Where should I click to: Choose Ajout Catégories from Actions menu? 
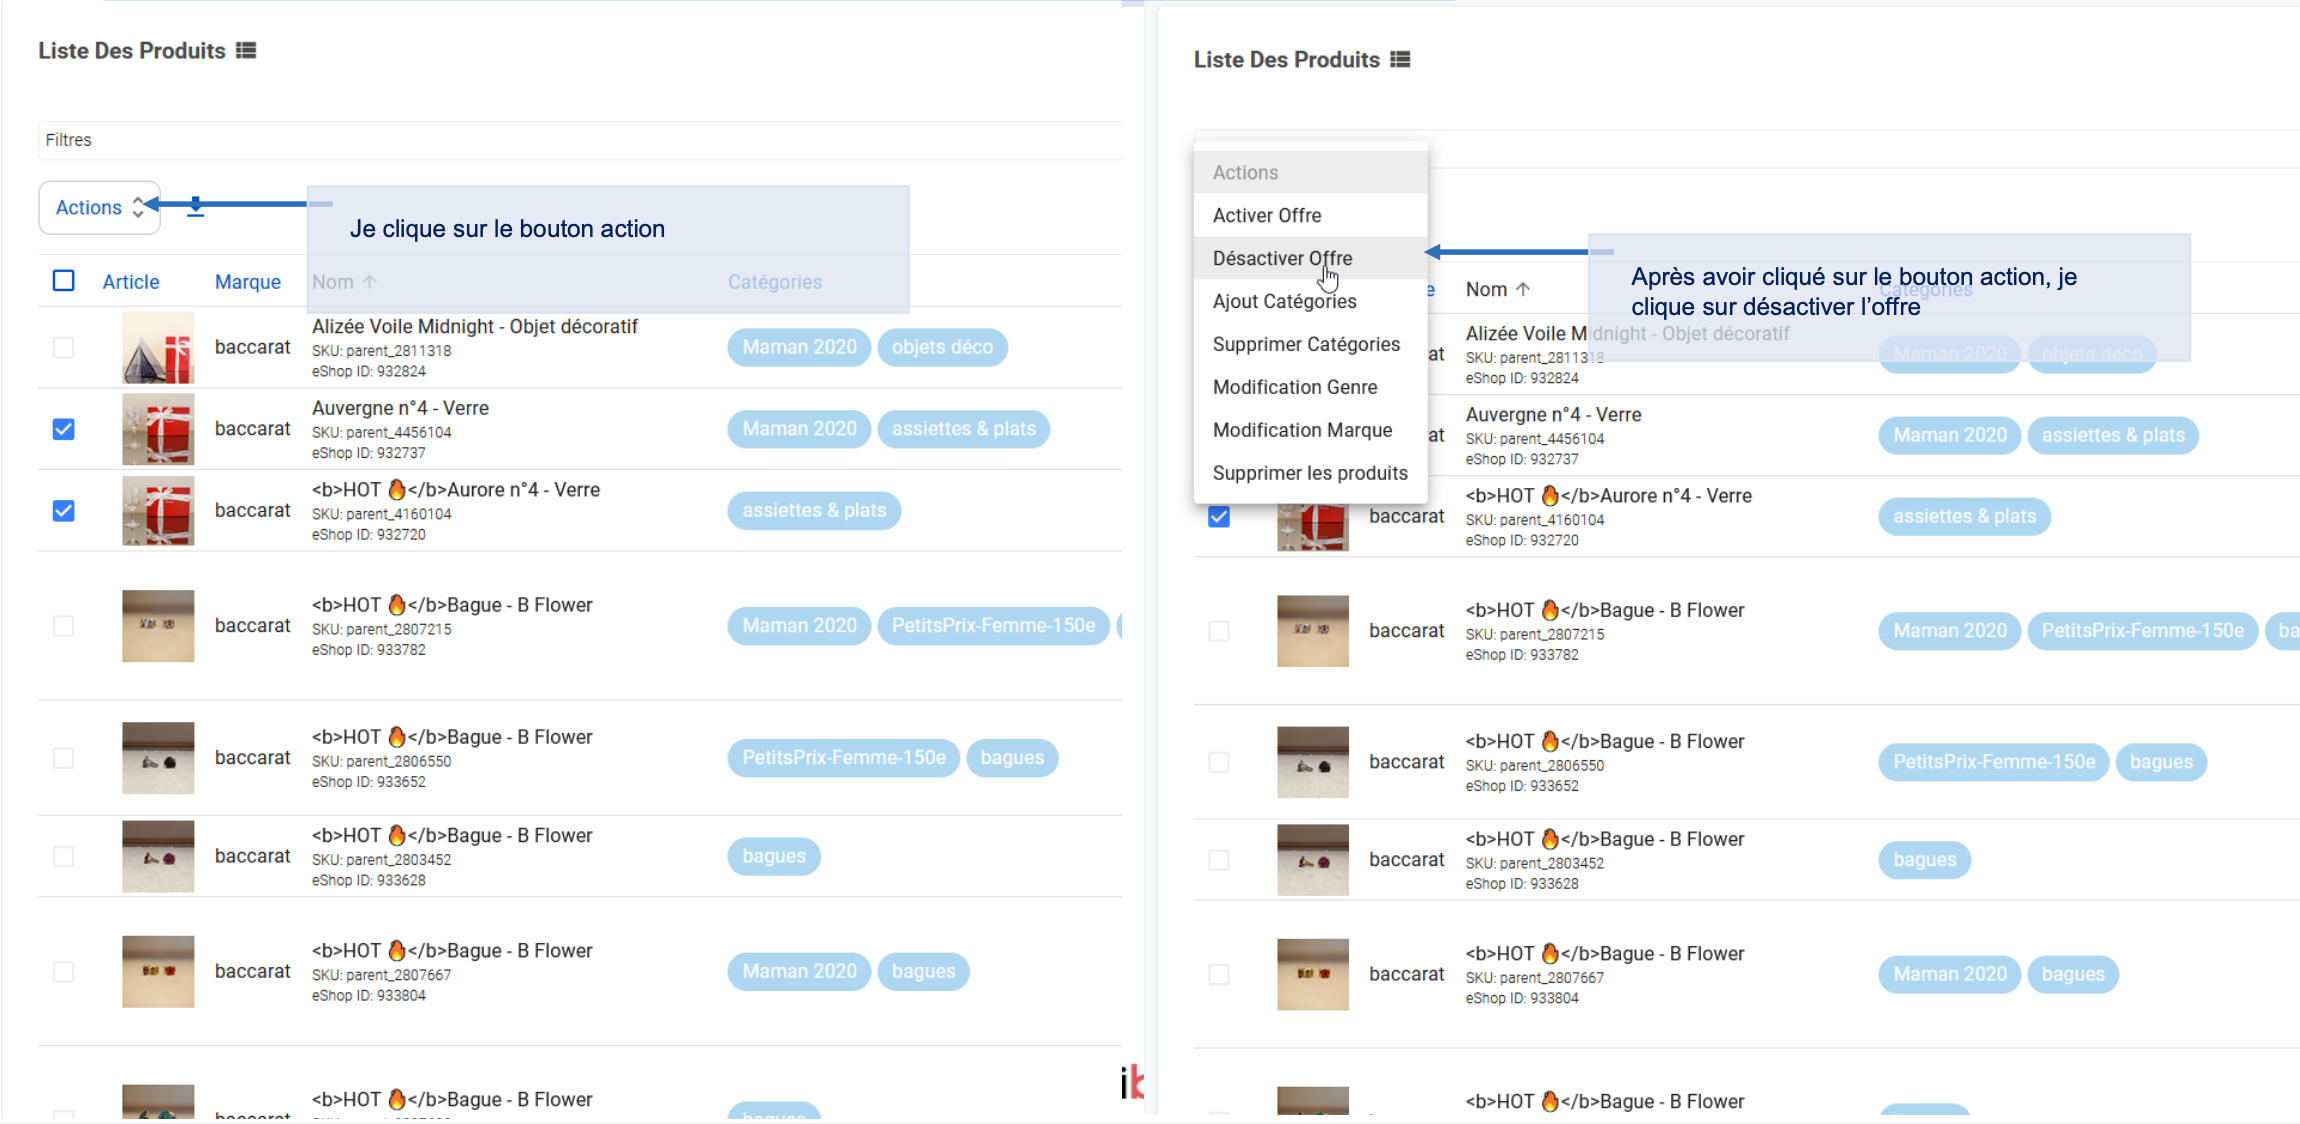click(1310, 301)
